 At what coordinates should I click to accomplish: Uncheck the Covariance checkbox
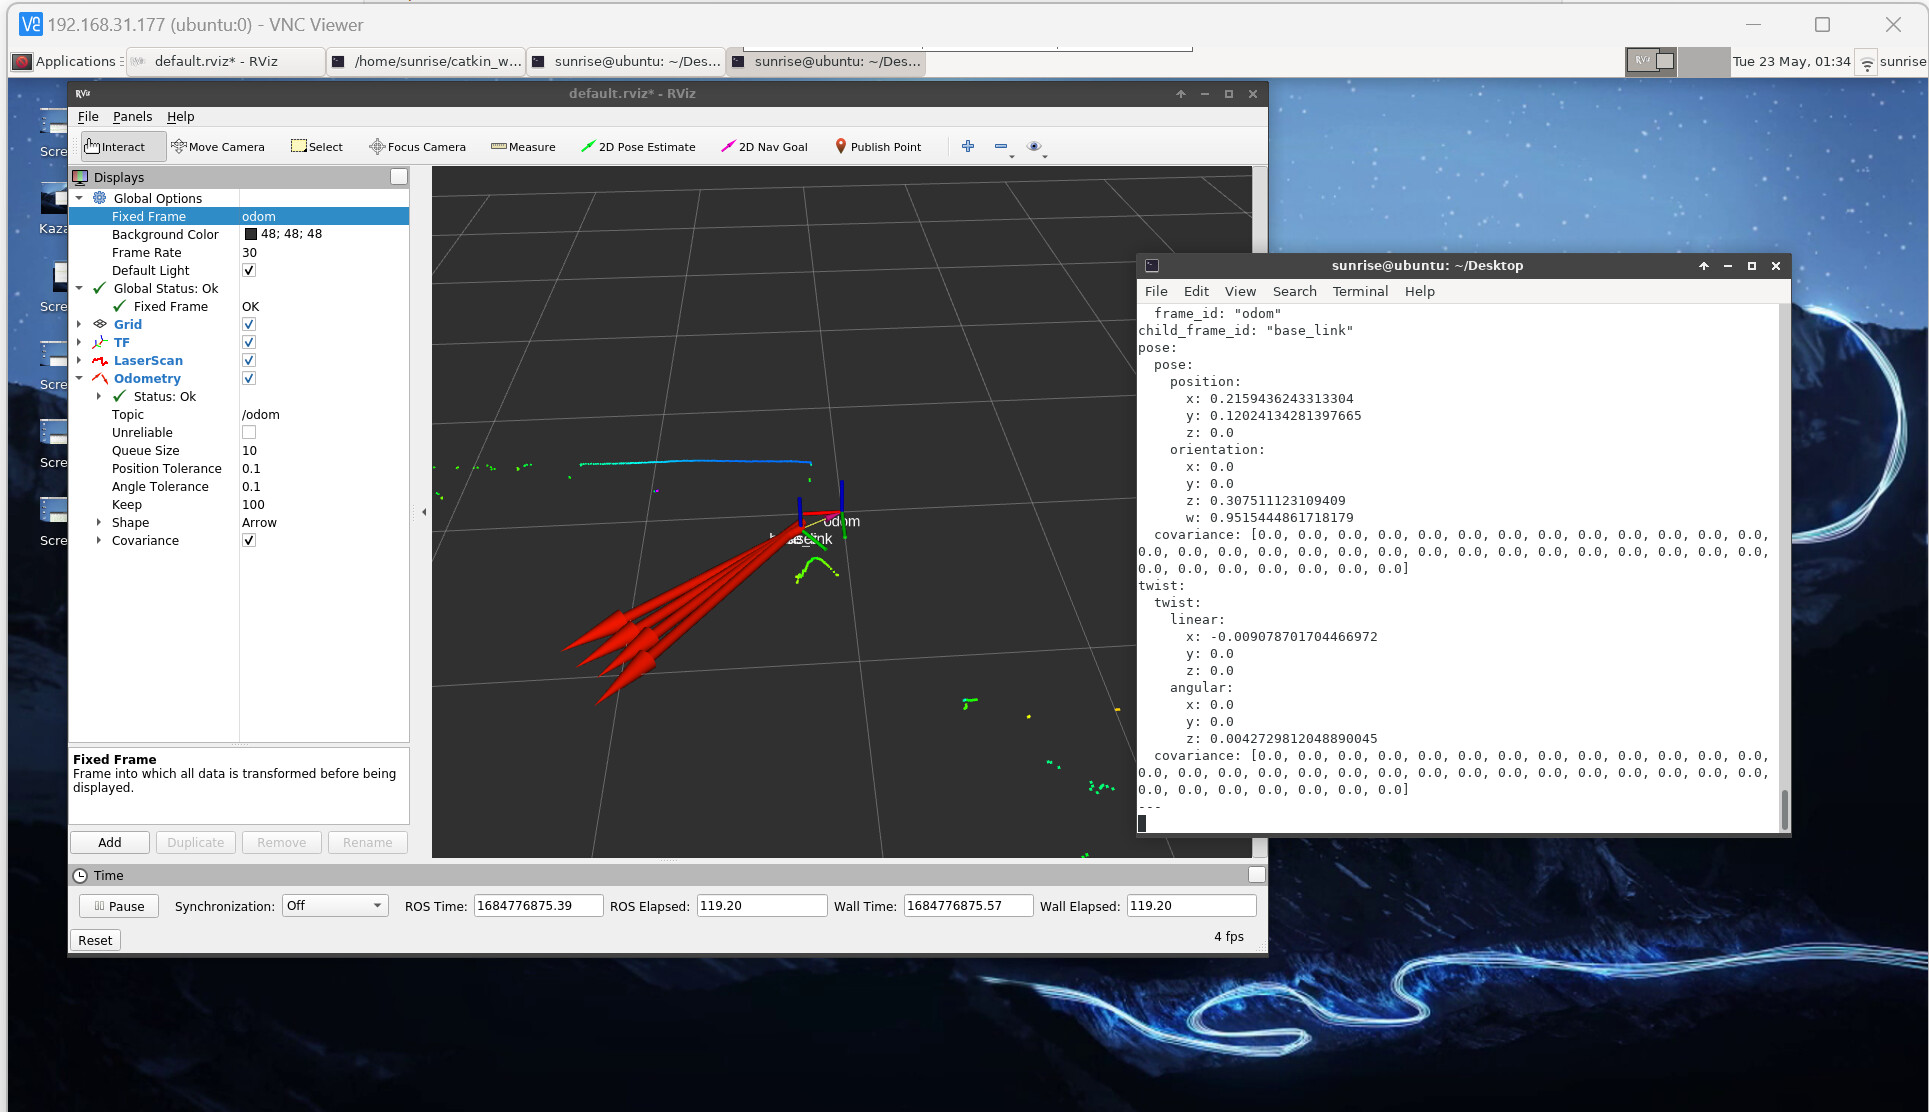(249, 540)
